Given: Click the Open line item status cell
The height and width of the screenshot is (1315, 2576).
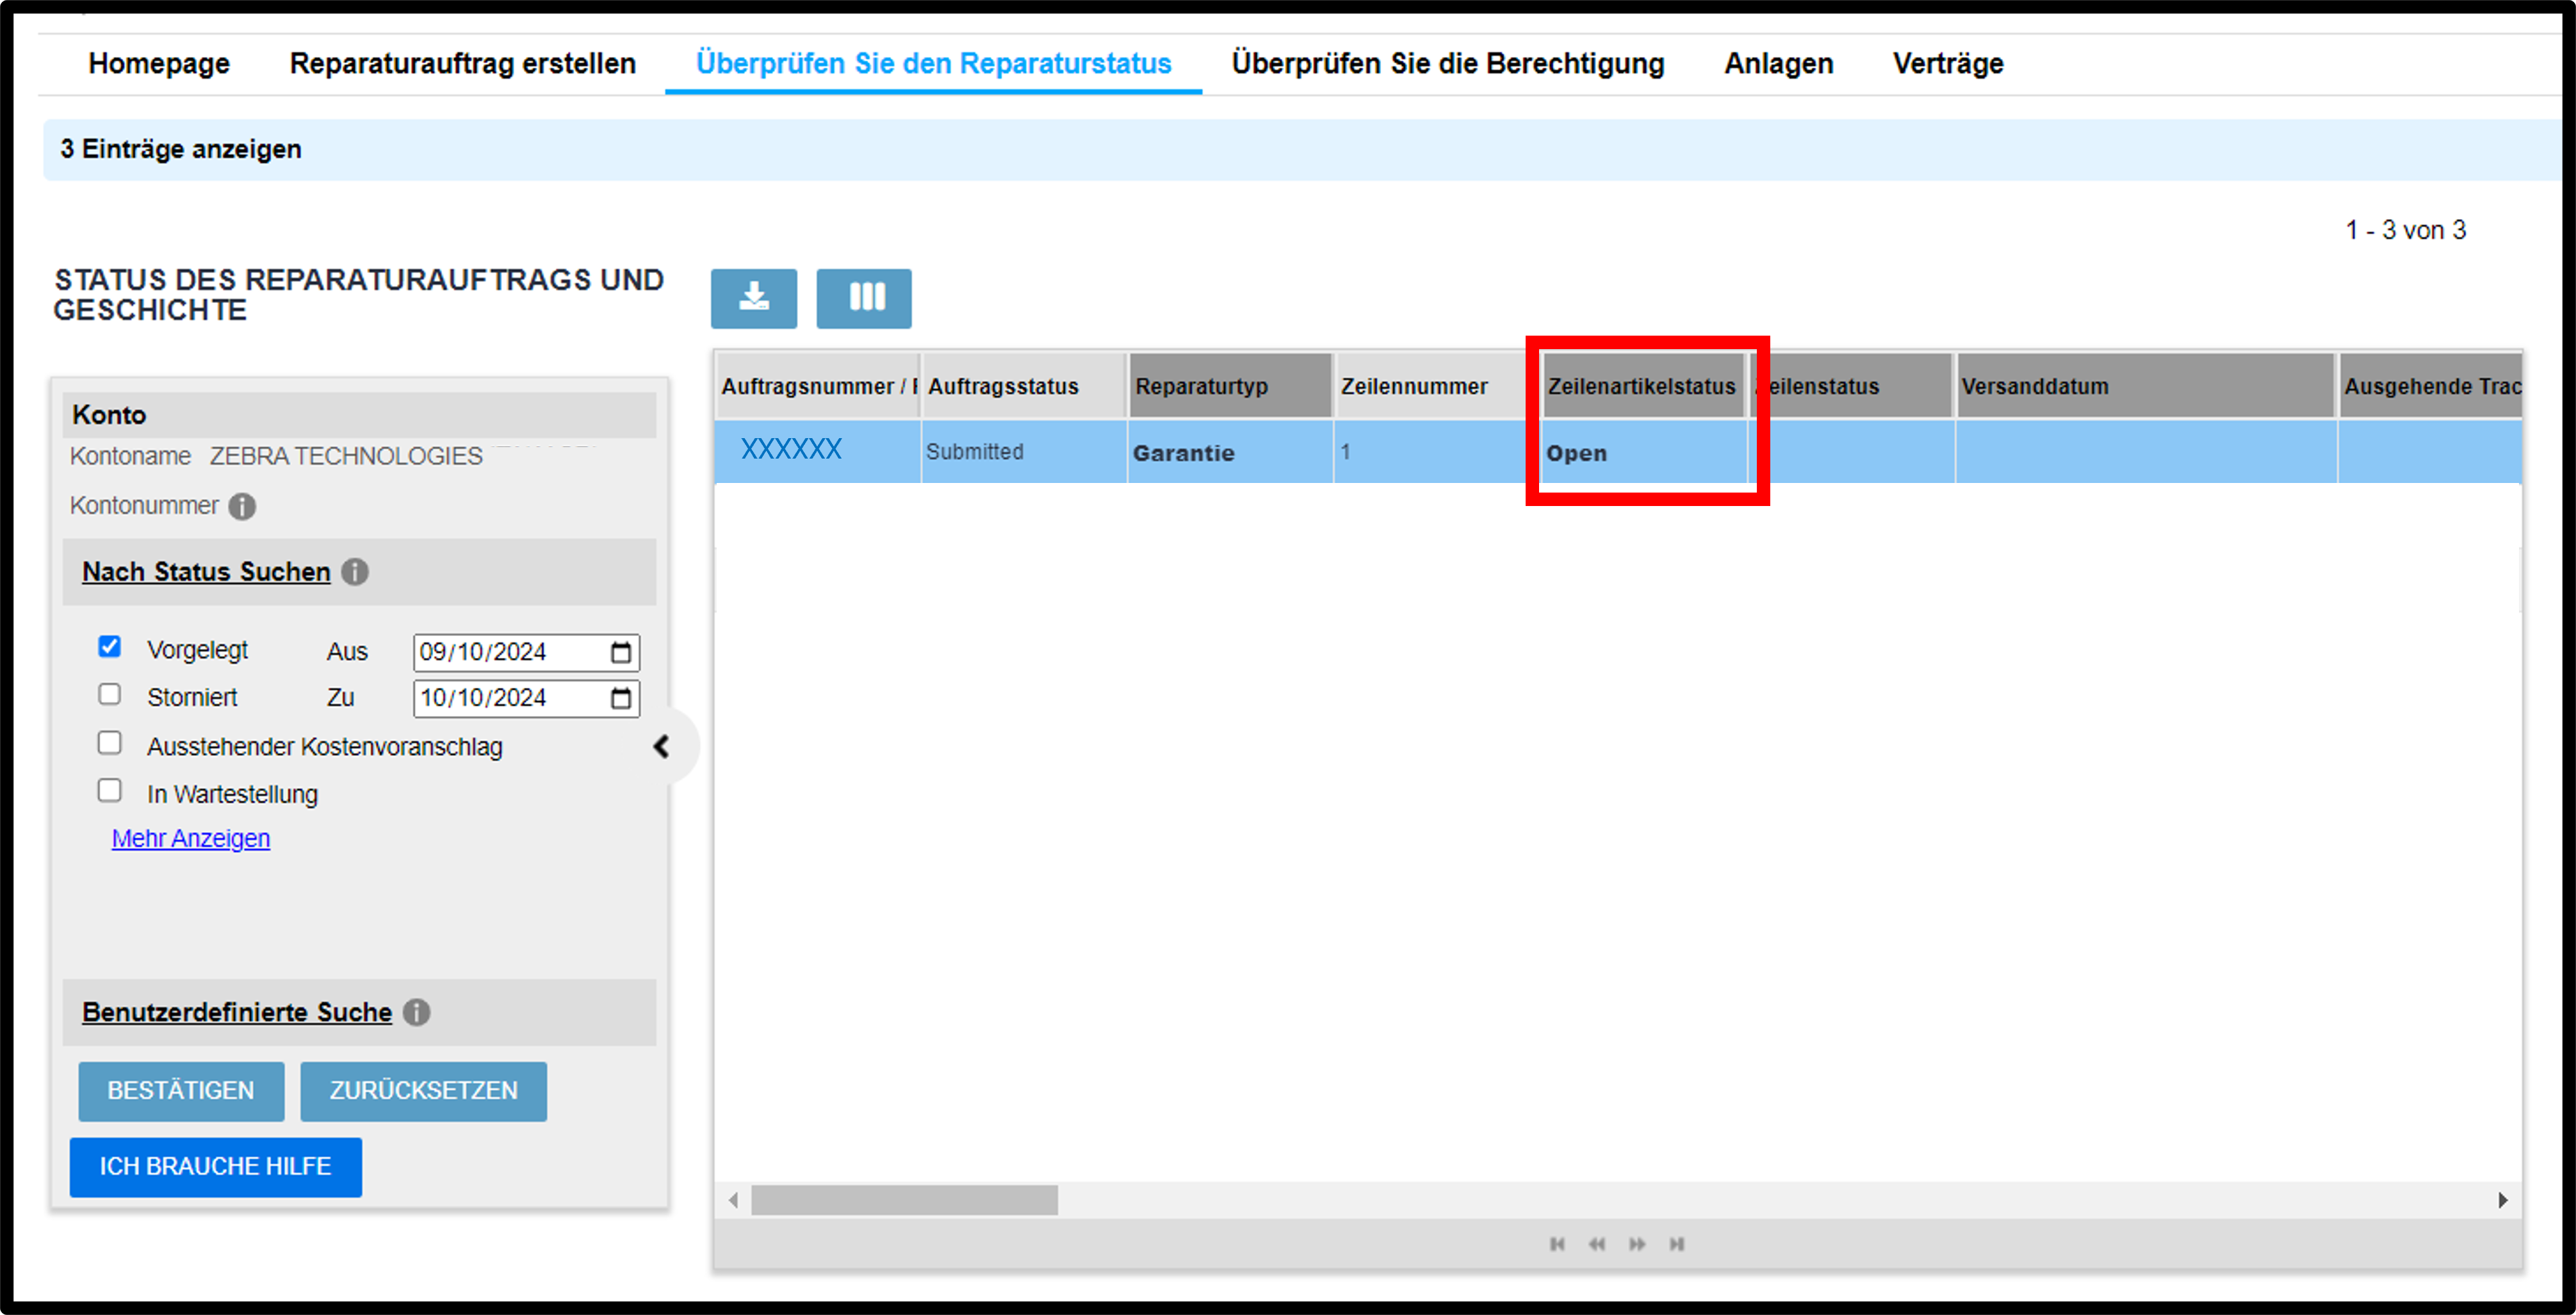Looking at the screenshot, I should [x=1644, y=452].
